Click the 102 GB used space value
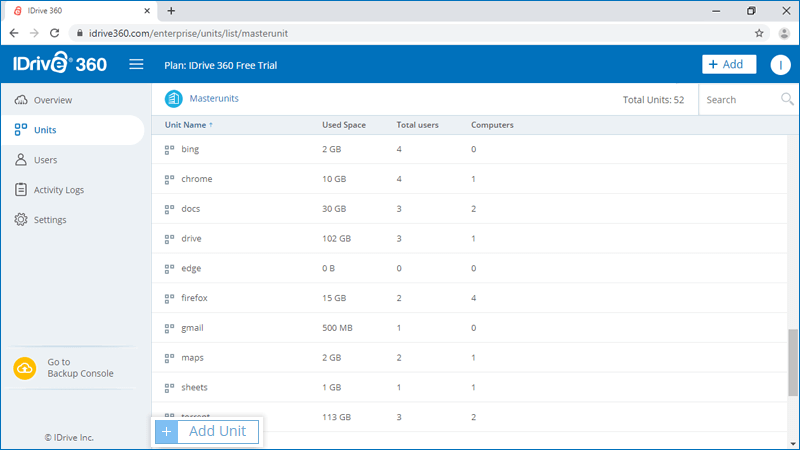The width and height of the screenshot is (800, 450). (x=336, y=238)
